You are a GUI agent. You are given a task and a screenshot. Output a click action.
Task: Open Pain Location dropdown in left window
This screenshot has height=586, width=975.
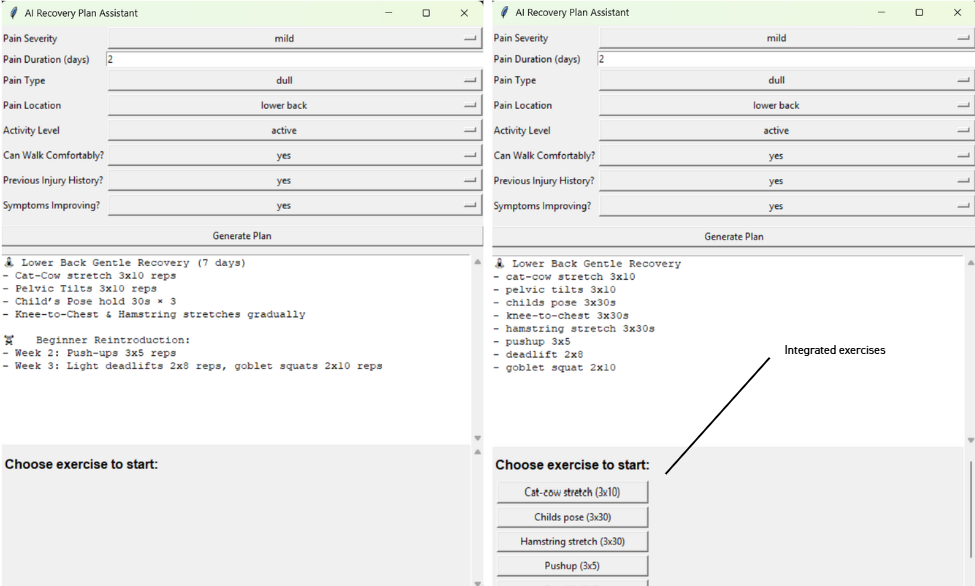pos(295,105)
